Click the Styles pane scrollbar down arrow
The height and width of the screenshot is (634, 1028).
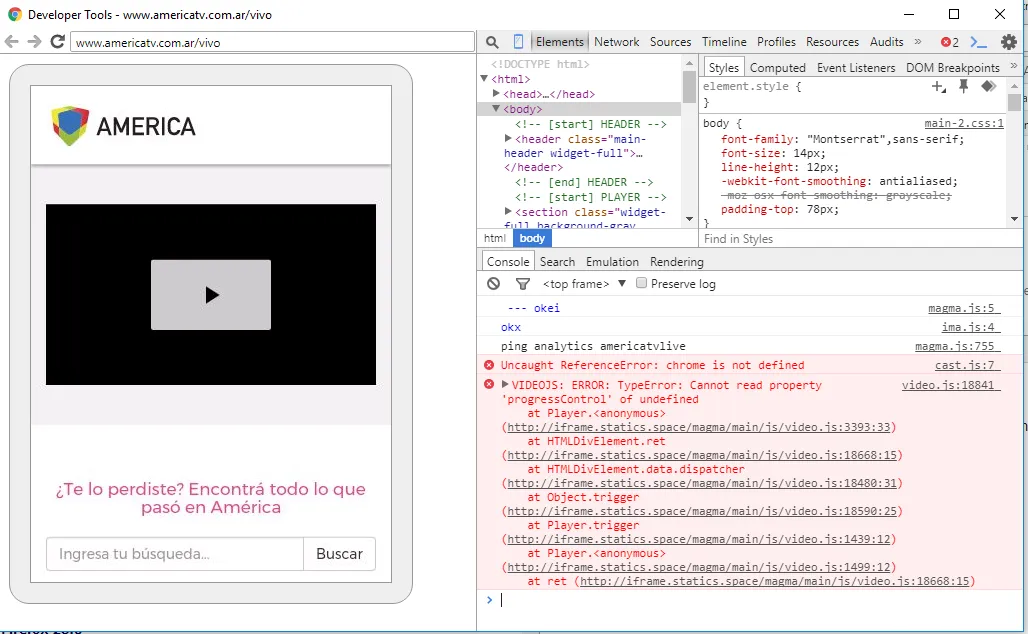point(1014,218)
